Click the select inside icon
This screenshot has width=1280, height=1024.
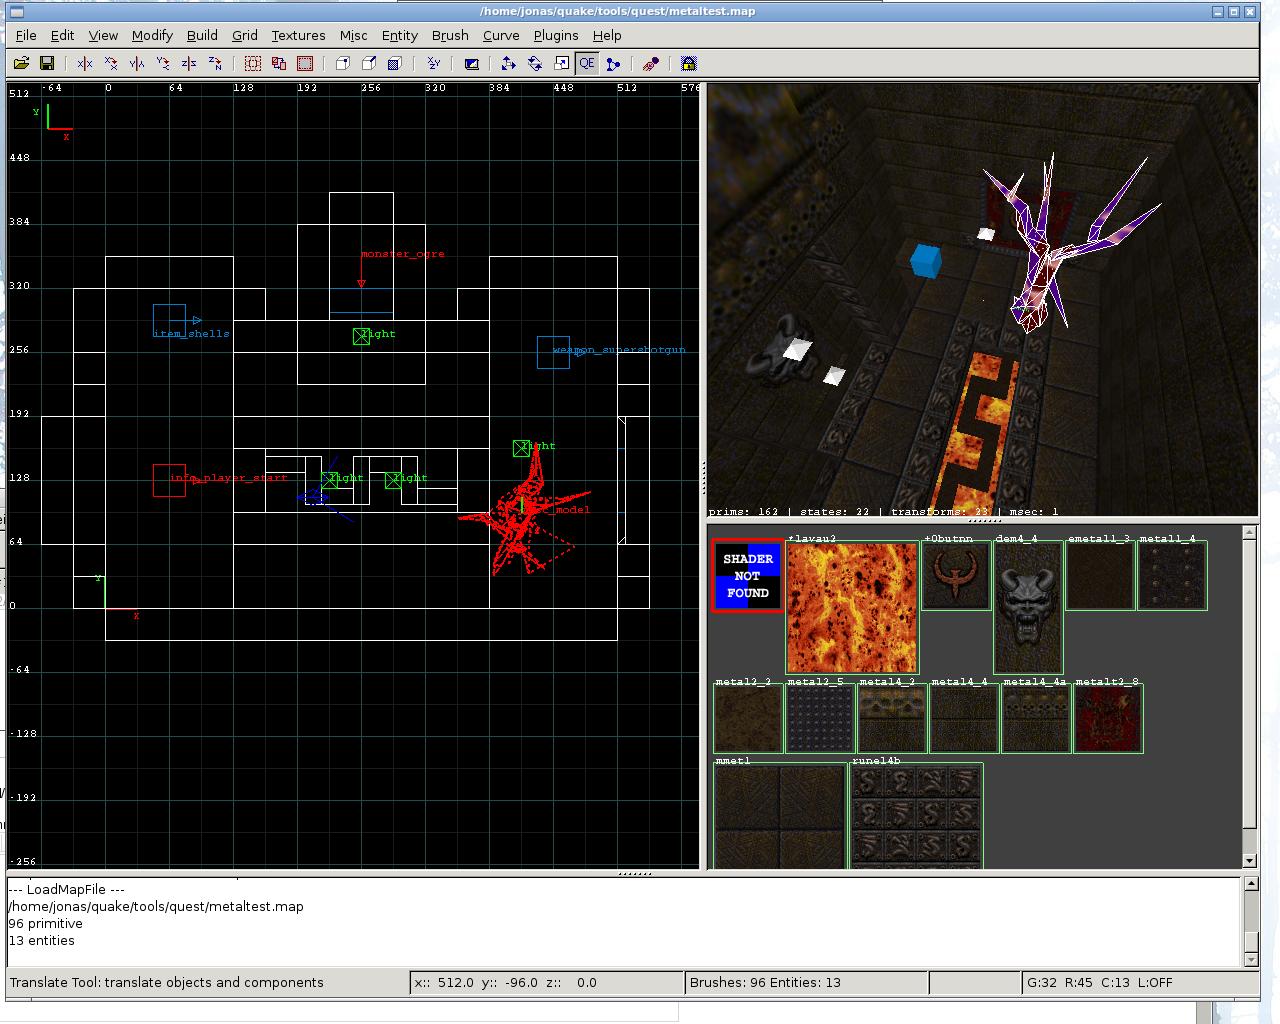[x=305, y=63]
